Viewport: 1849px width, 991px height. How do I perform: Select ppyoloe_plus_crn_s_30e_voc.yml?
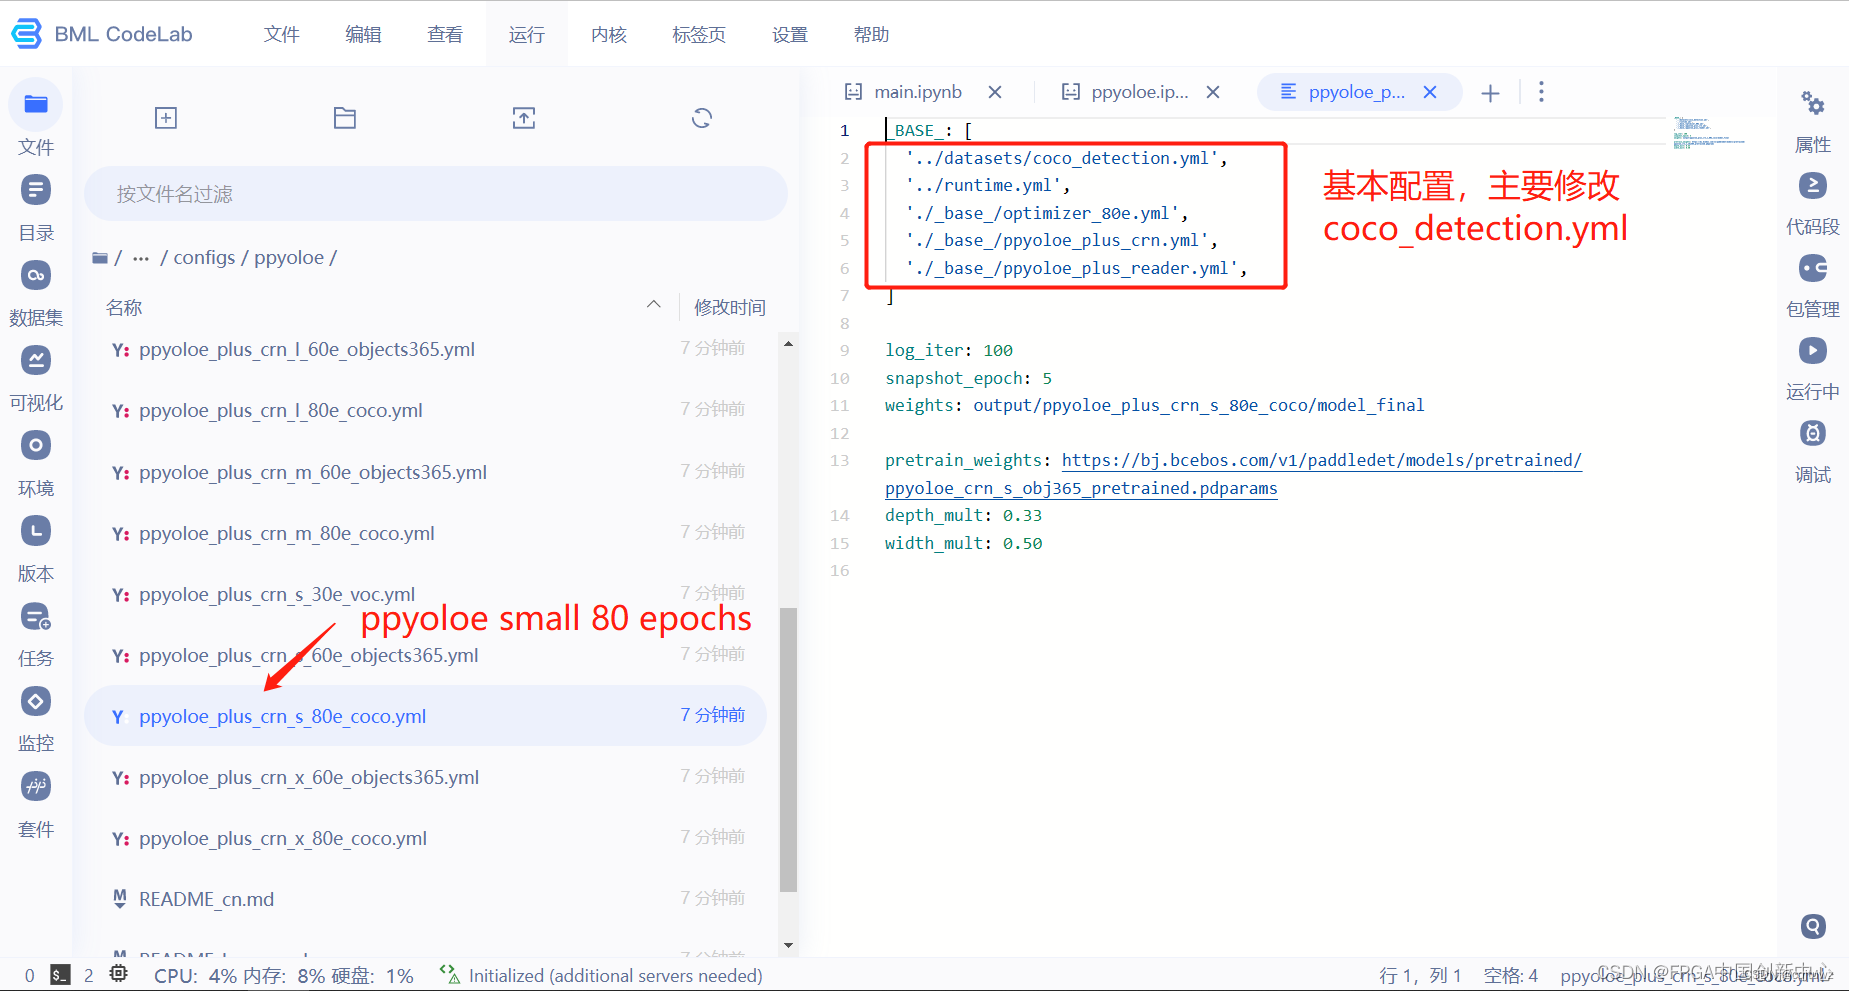[x=426, y=594]
